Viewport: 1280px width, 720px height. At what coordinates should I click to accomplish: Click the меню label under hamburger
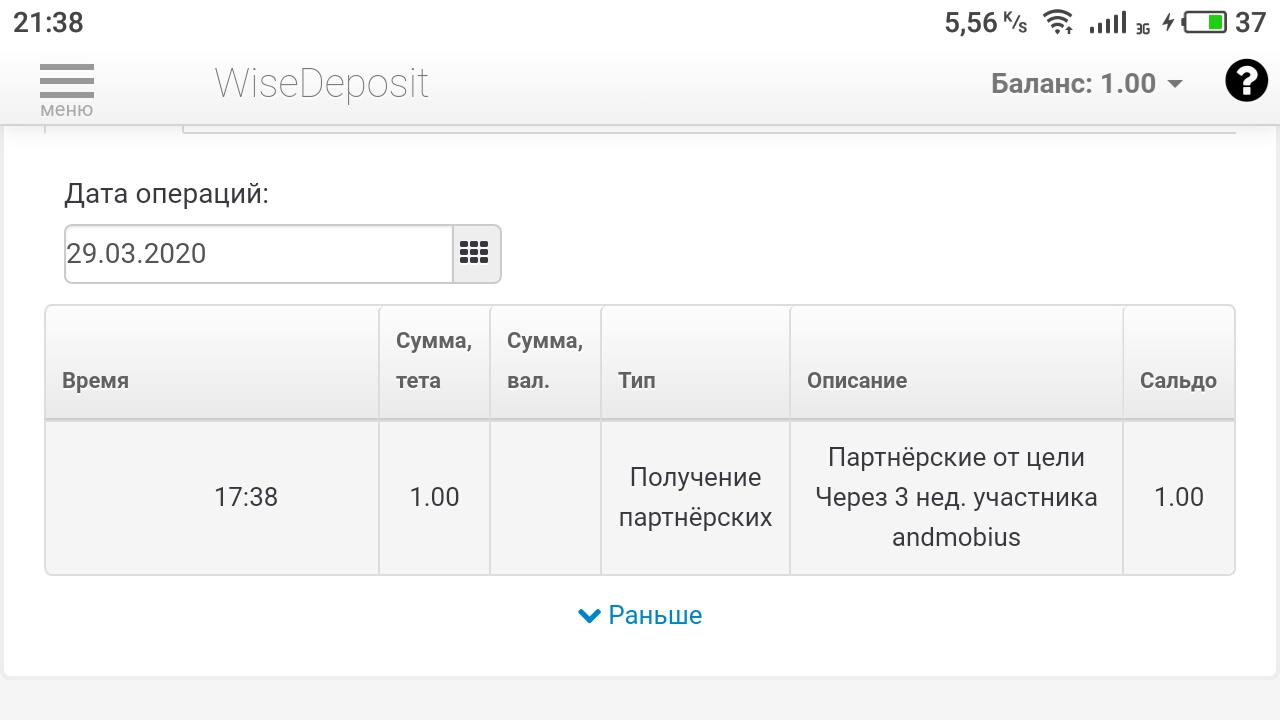(67, 110)
